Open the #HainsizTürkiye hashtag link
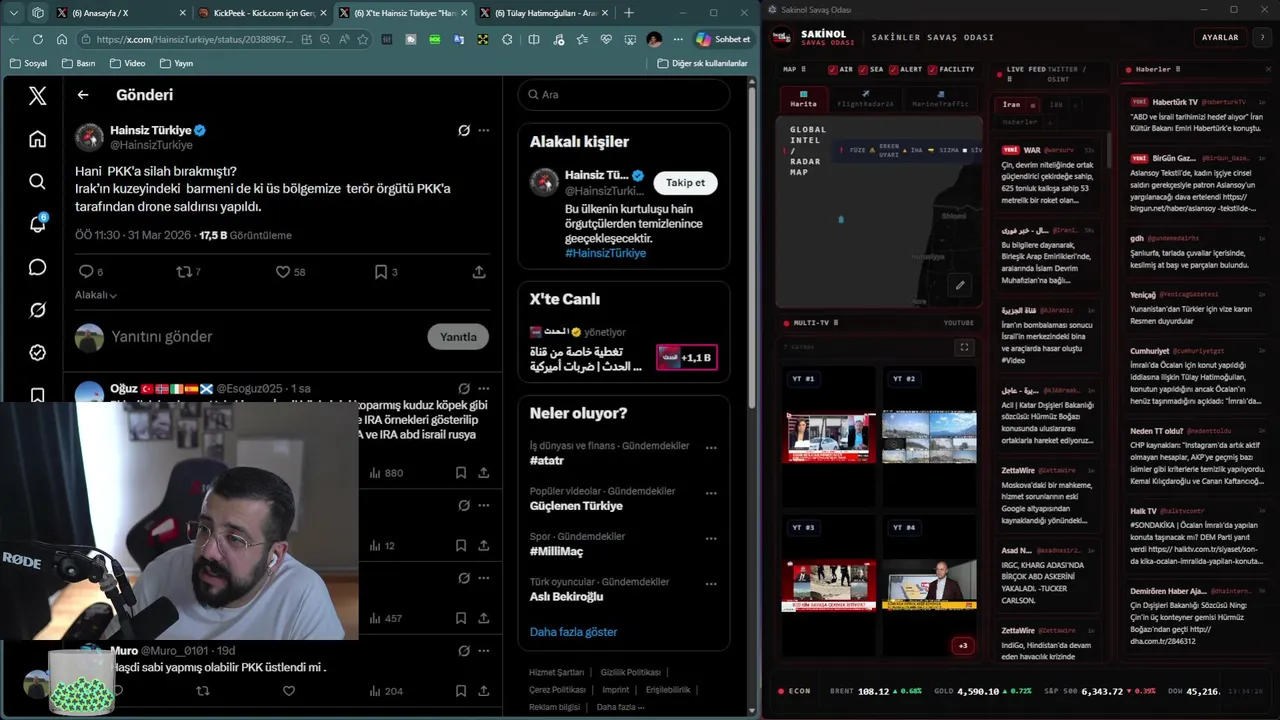Screen dimensions: 1280x720 tap(605, 253)
